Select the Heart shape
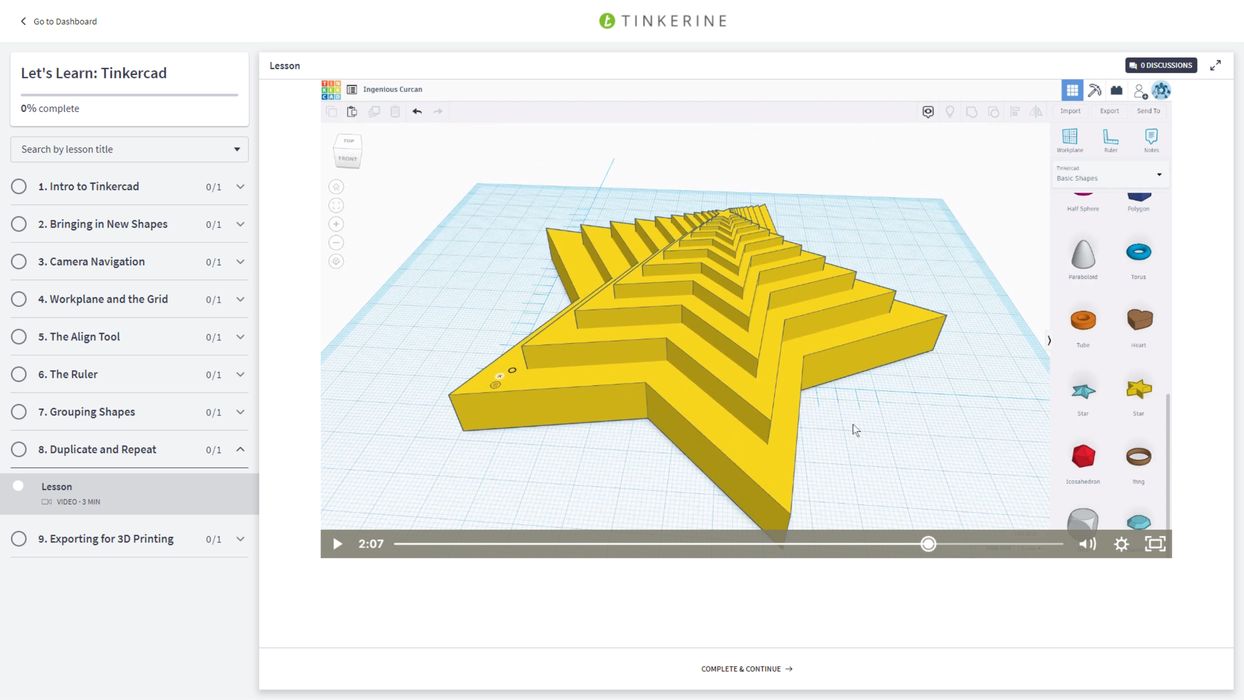The image size is (1244, 700). [1138, 318]
